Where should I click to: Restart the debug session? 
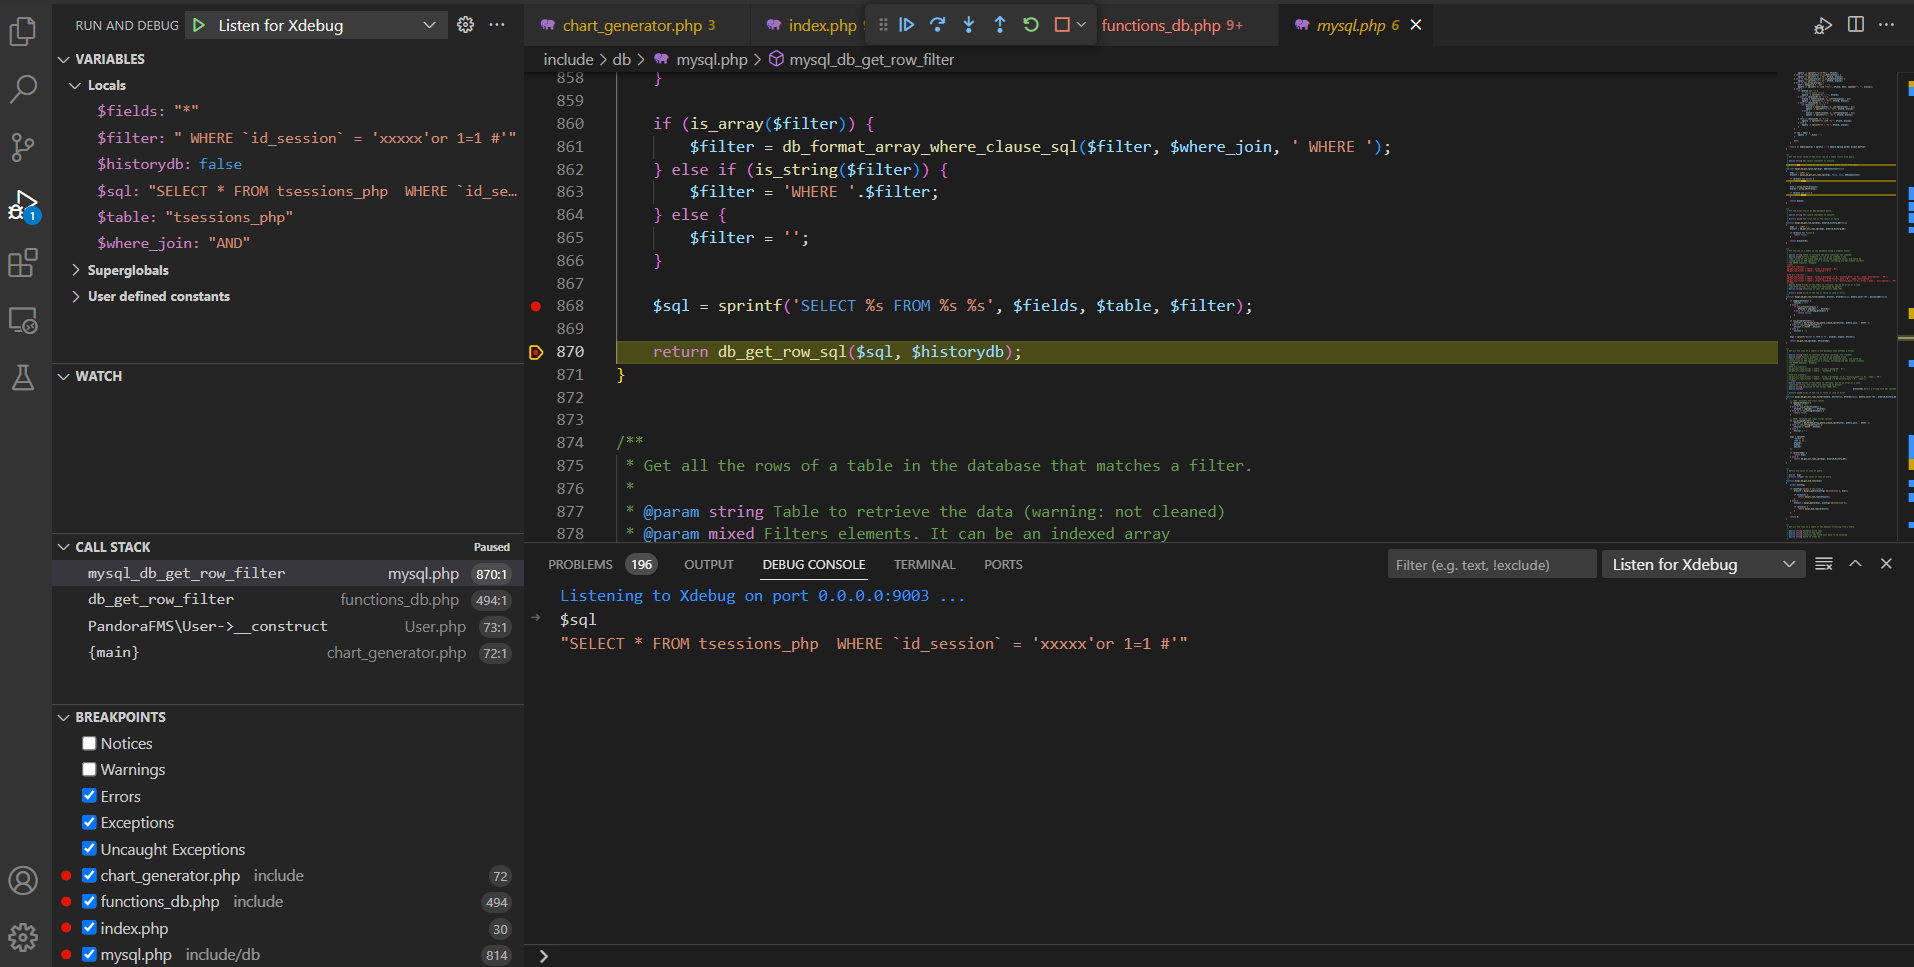(1031, 25)
